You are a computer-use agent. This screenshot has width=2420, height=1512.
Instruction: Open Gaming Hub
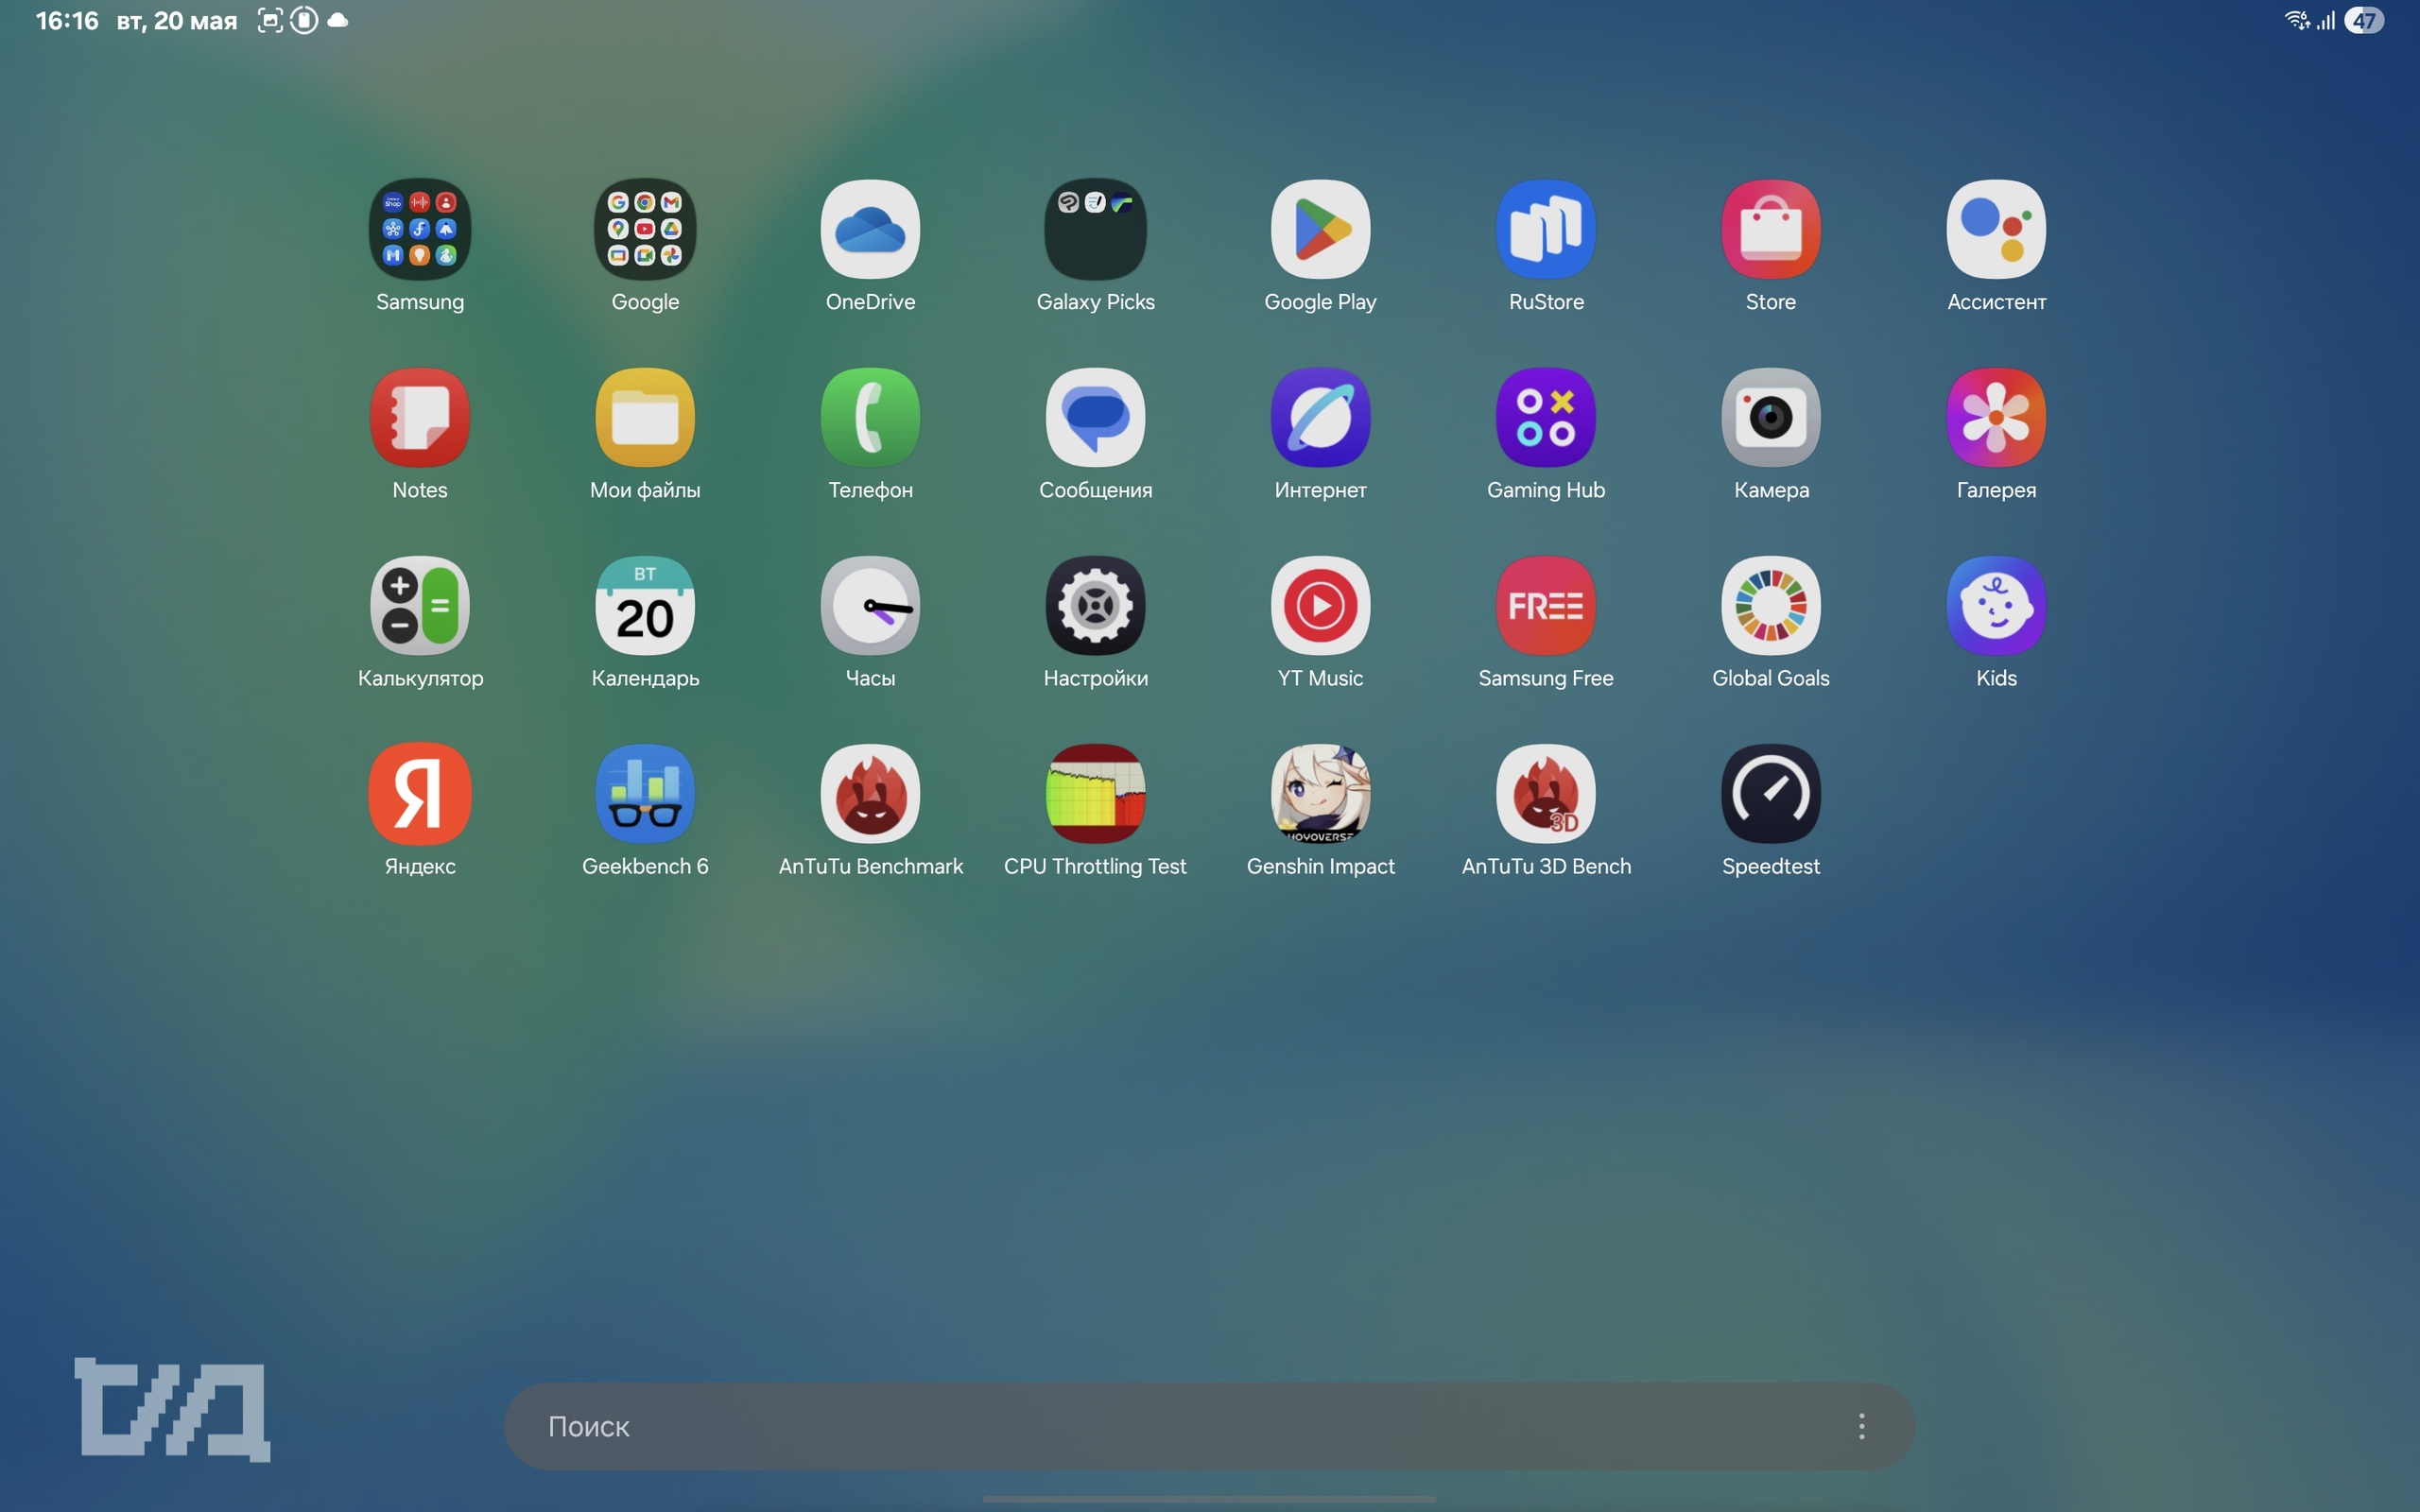click(1546, 418)
